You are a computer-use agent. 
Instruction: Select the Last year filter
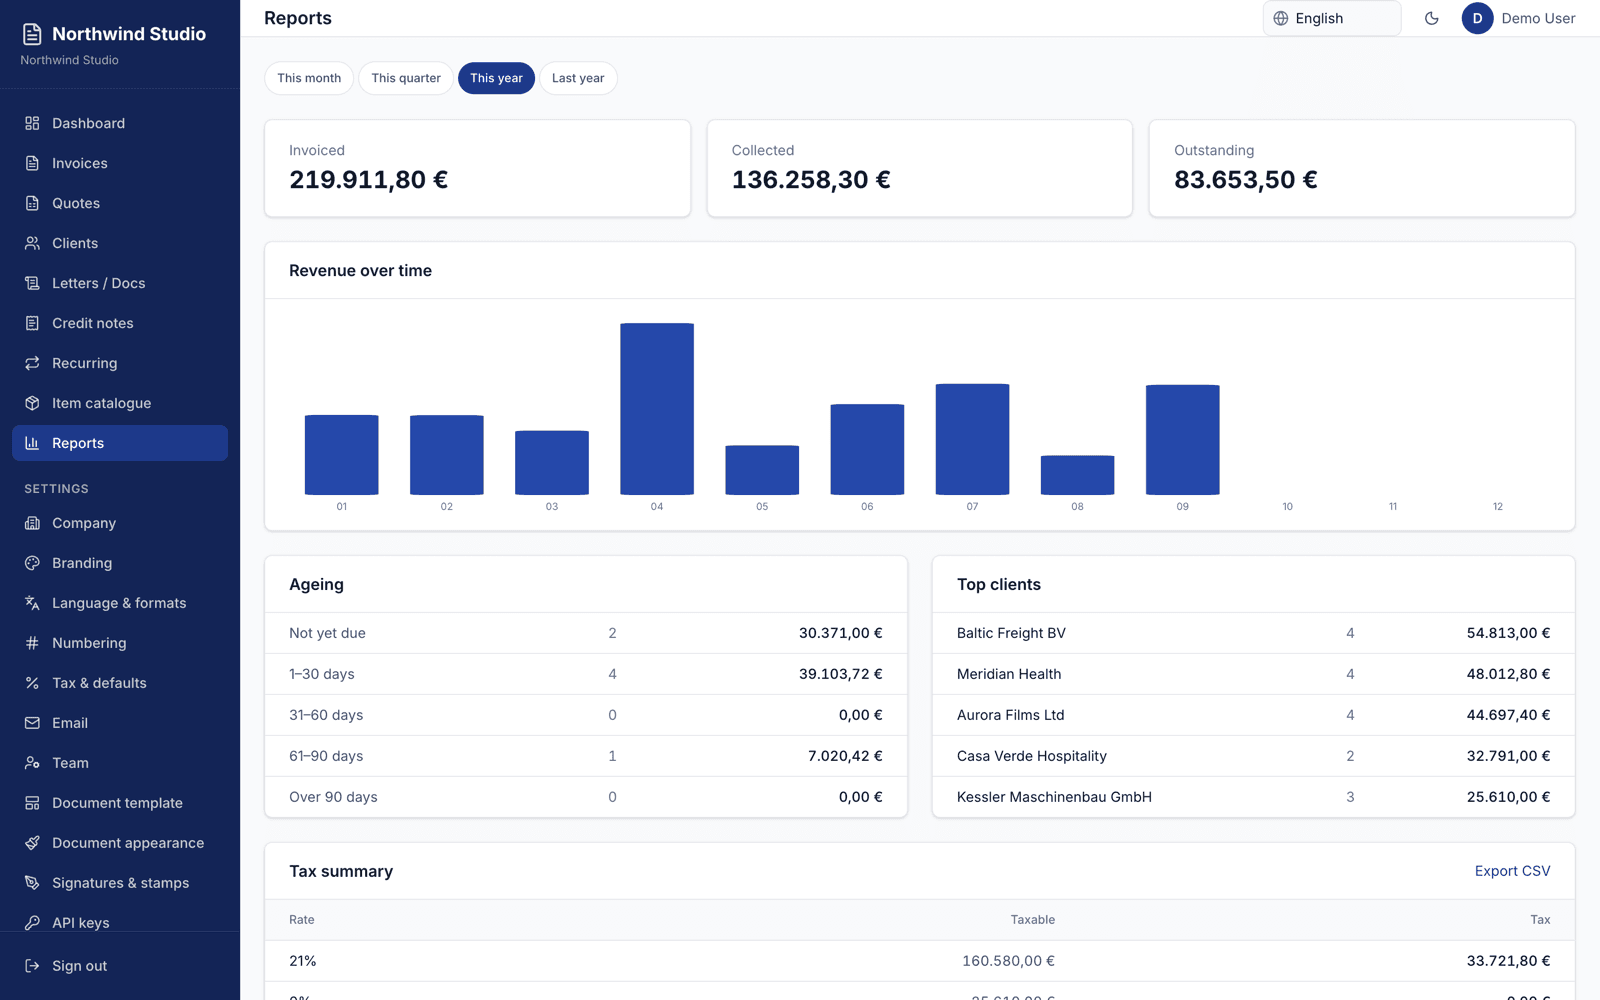coord(578,78)
